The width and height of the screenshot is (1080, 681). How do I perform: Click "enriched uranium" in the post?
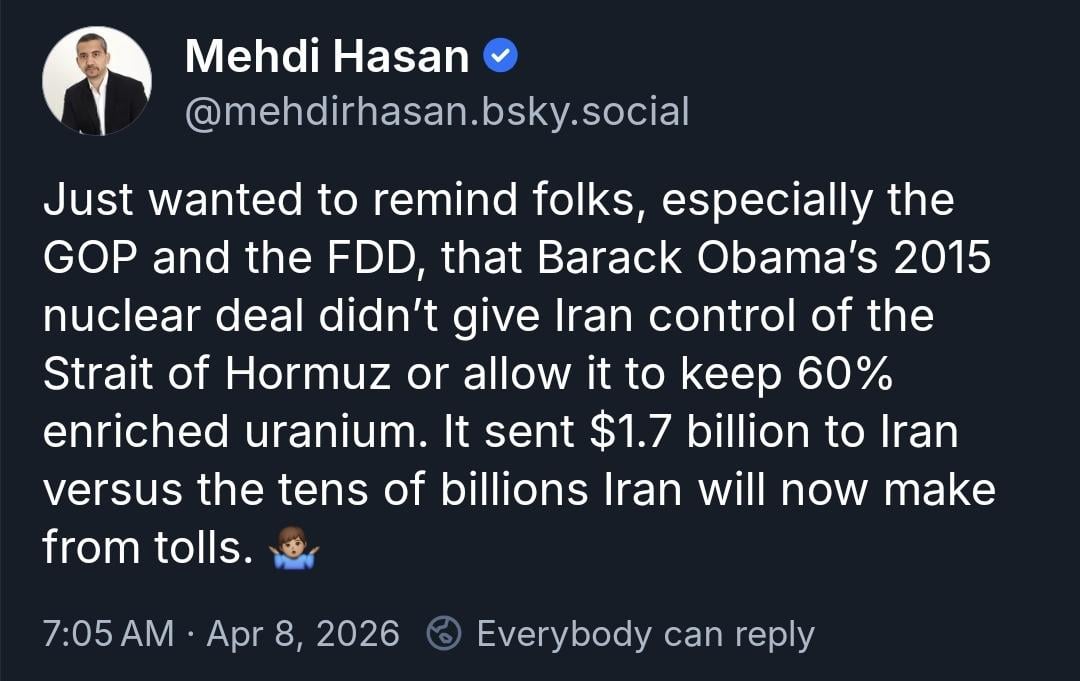tap(228, 432)
